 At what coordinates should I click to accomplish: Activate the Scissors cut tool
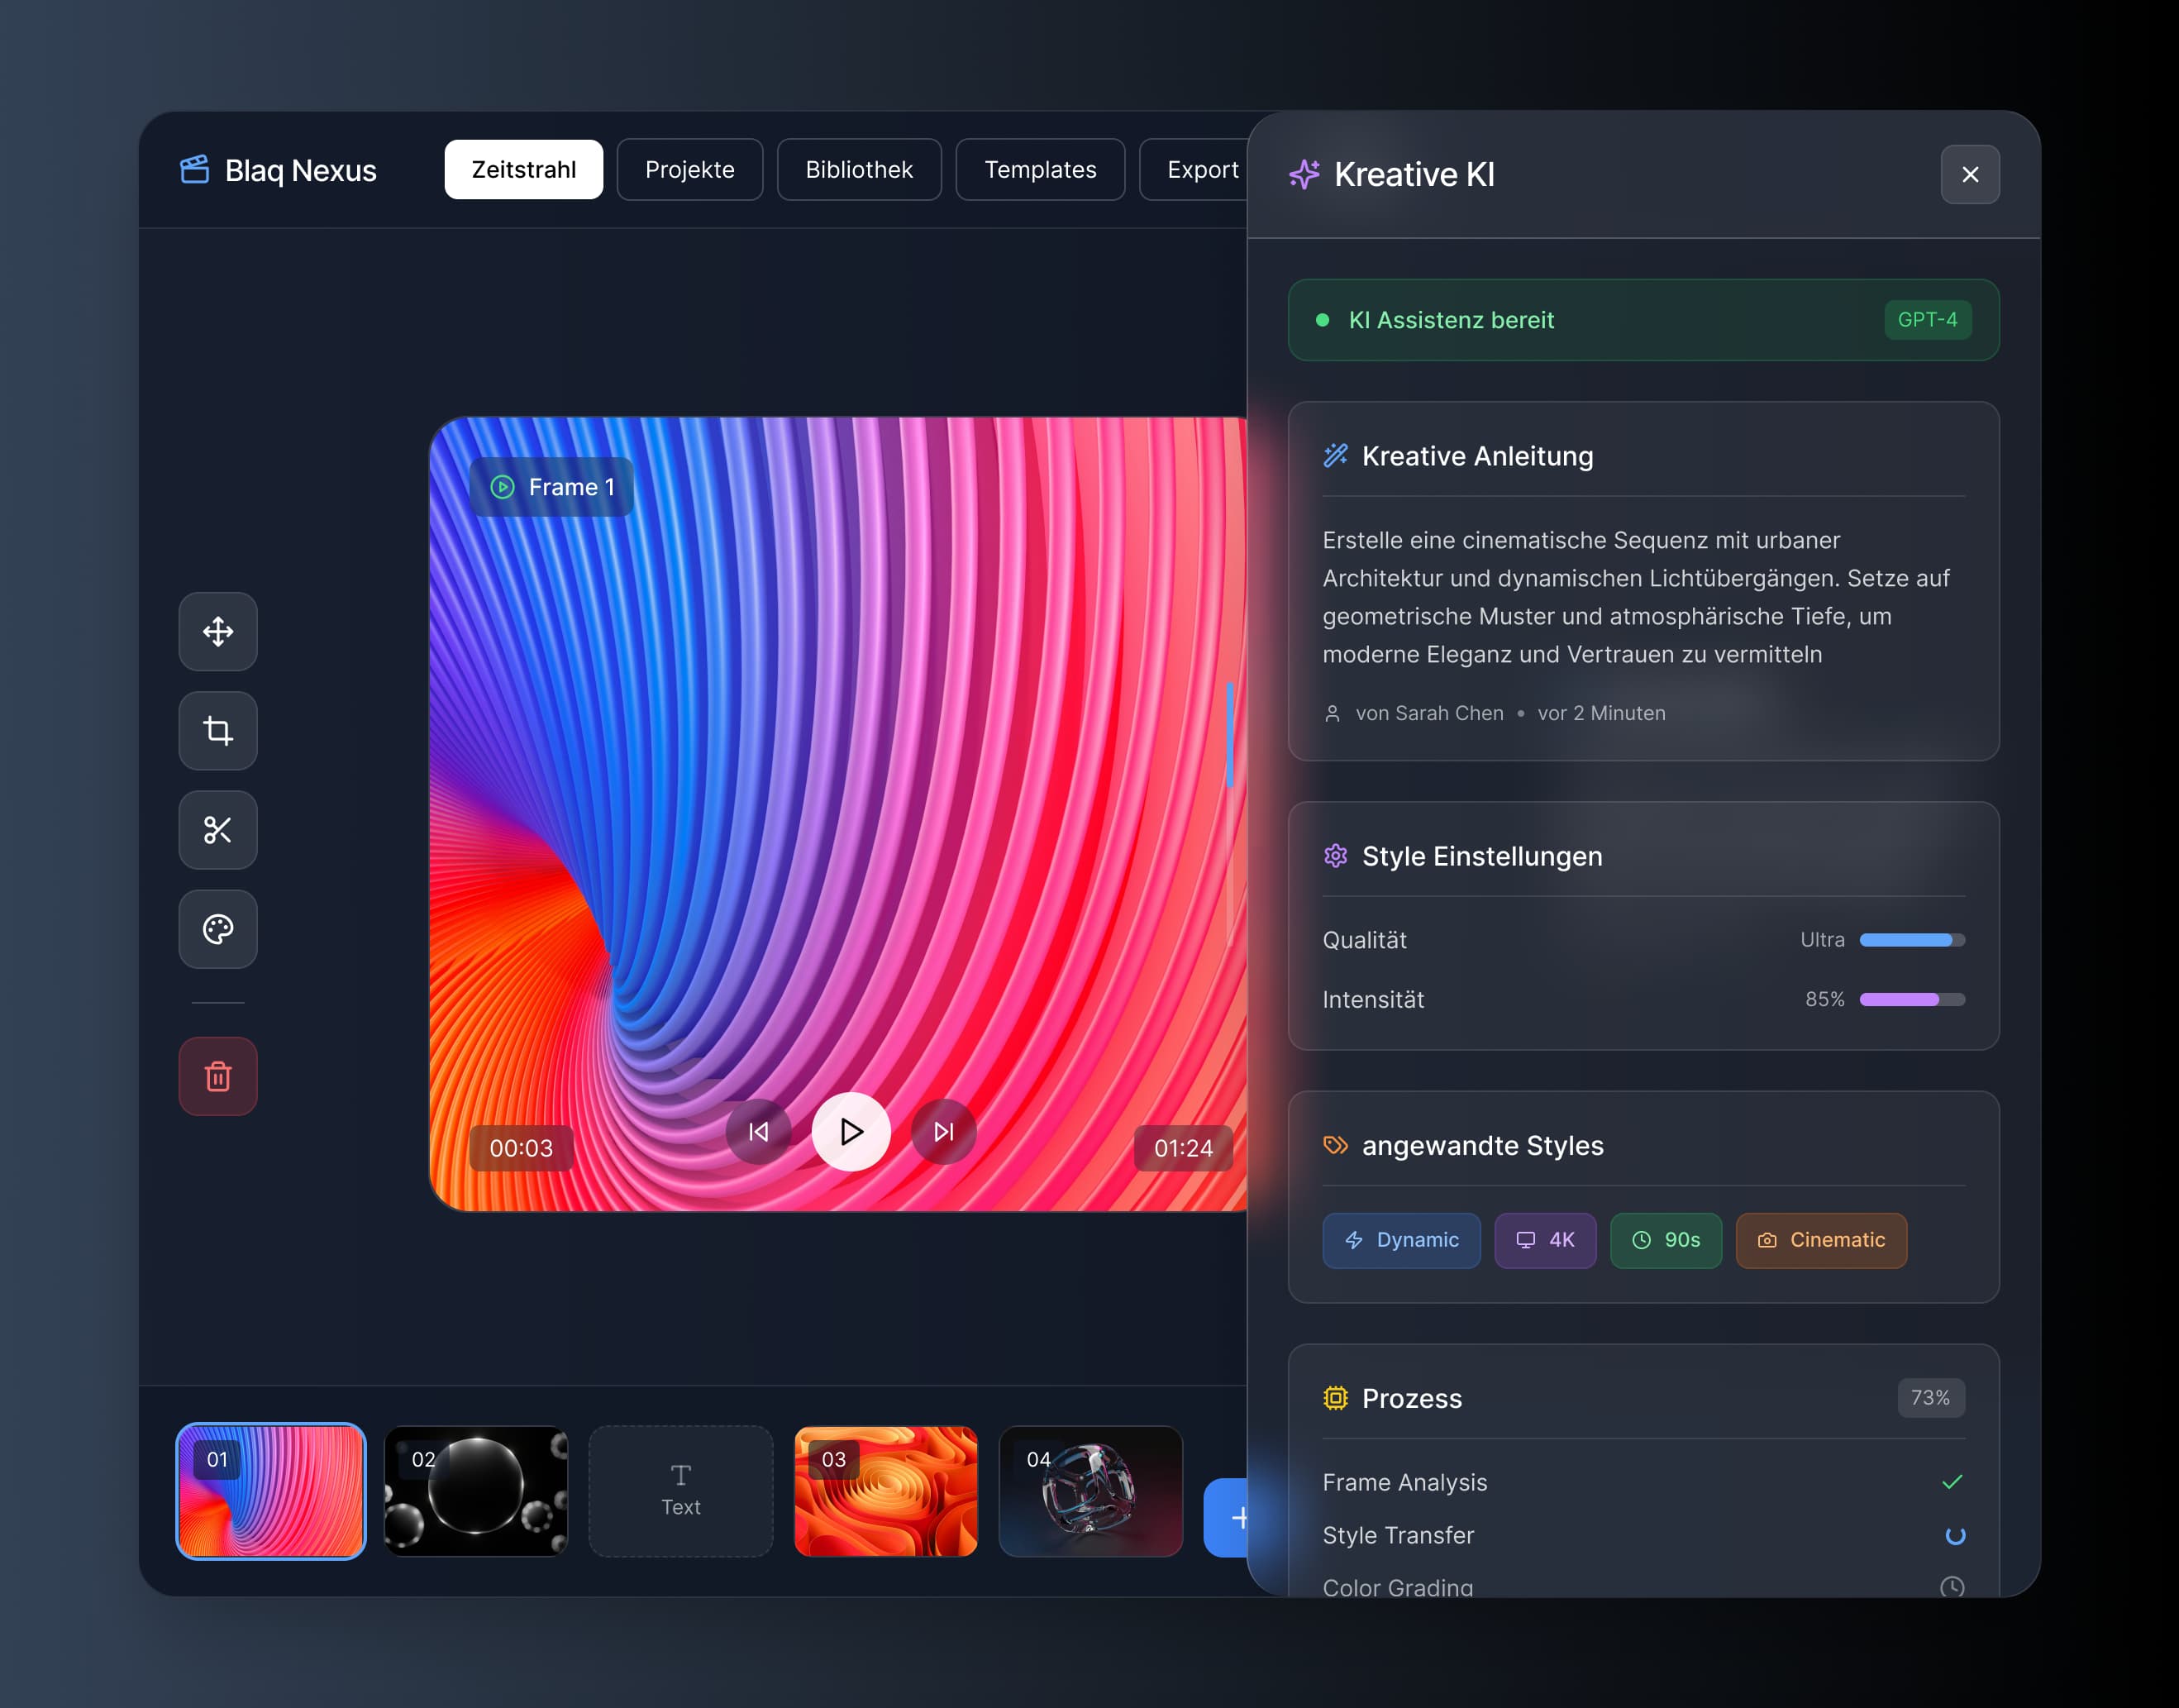pos(218,829)
